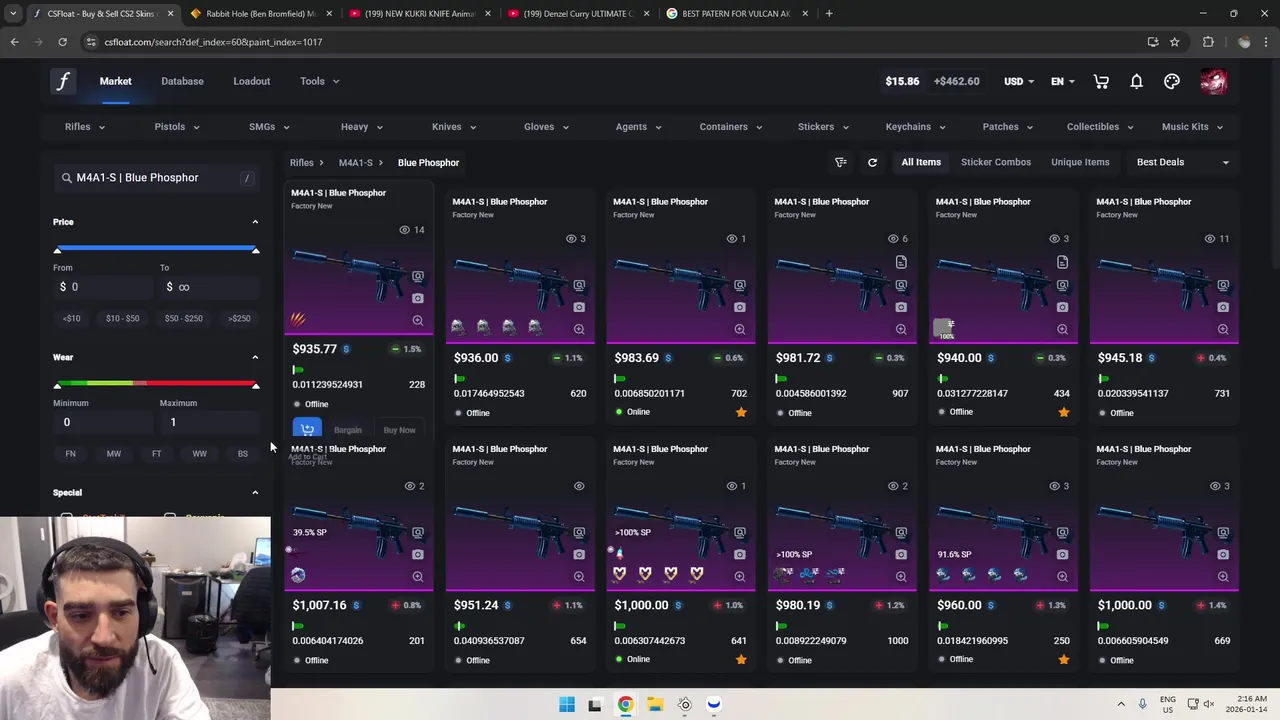Click the gold star on $960.00 listing
1280x720 pixels.
tap(1063, 659)
